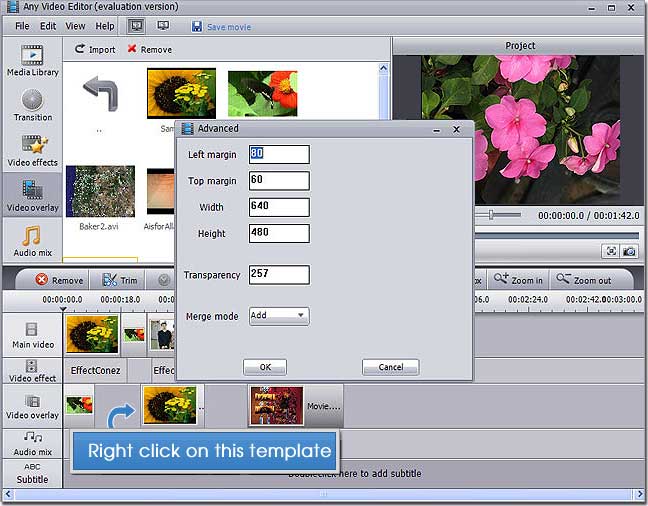This screenshot has height=506, width=648.
Task: Open the File menu
Action: (x=22, y=26)
